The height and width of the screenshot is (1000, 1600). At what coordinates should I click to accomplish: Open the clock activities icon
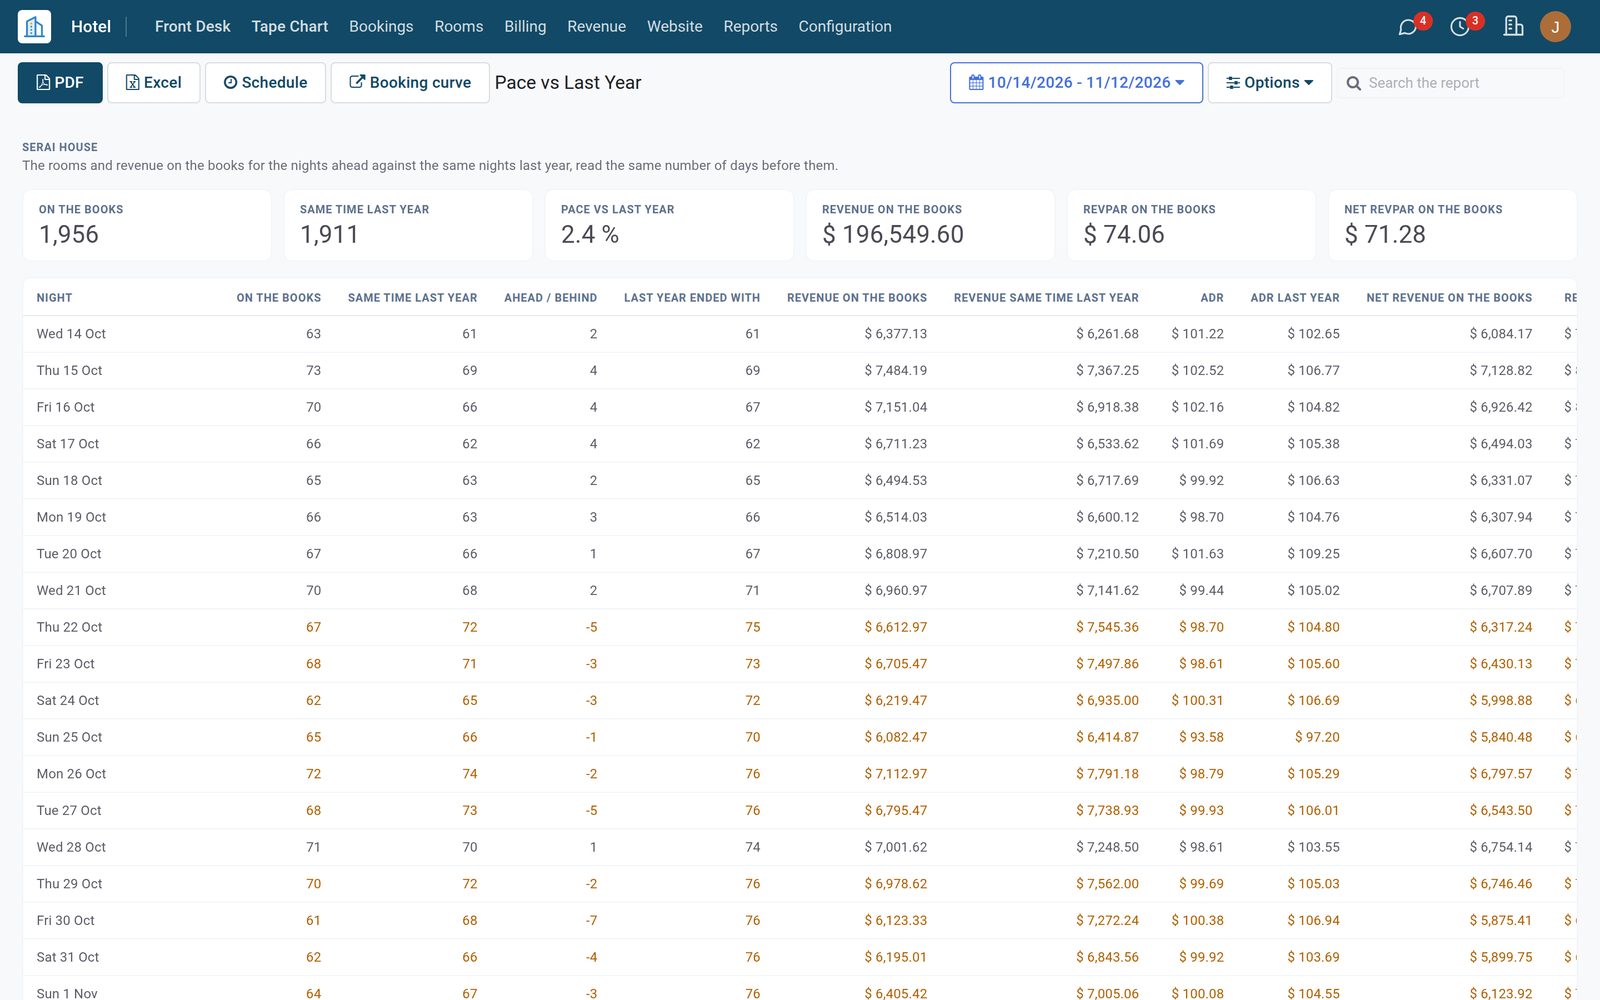click(1460, 27)
